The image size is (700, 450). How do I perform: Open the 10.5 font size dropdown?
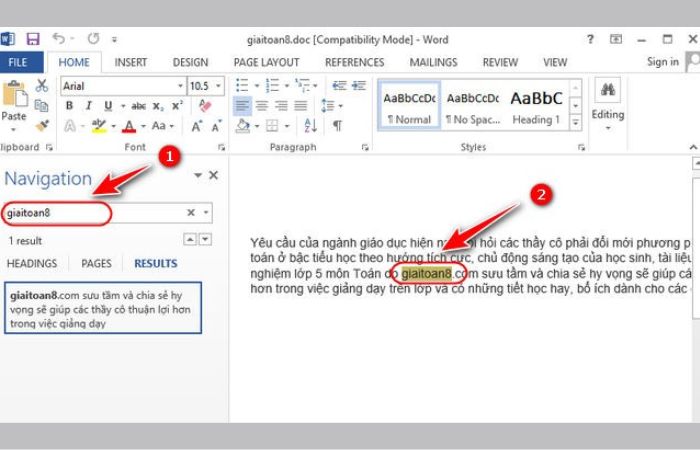pyautogui.click(x=218, y=86)
